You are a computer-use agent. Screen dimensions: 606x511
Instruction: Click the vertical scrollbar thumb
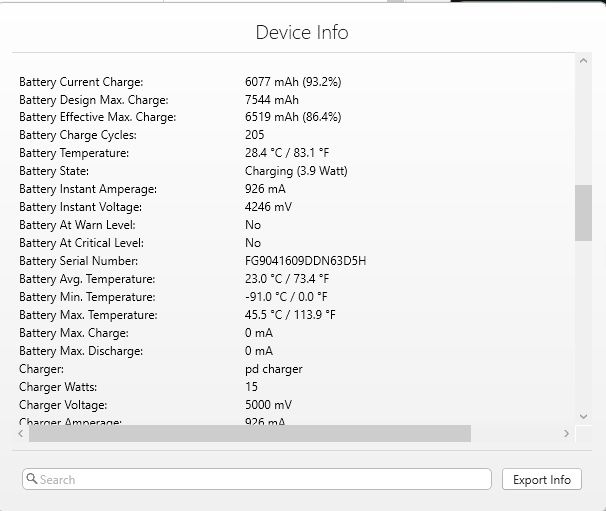(x=584, y=213)
